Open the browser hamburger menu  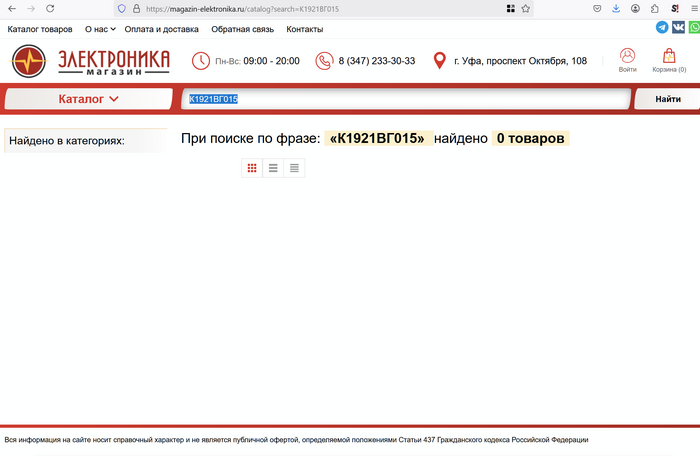[695, 8]
